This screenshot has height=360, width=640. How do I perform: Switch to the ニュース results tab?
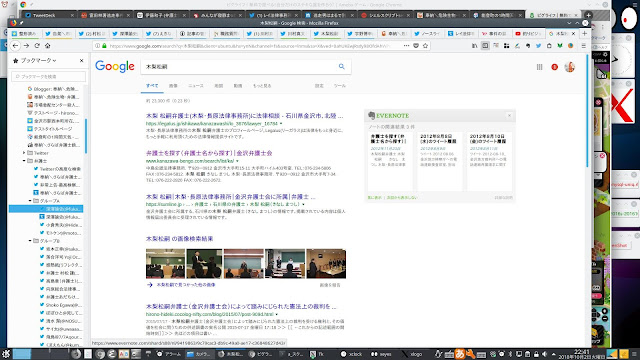pyautogui.click(x=196, y=86)
